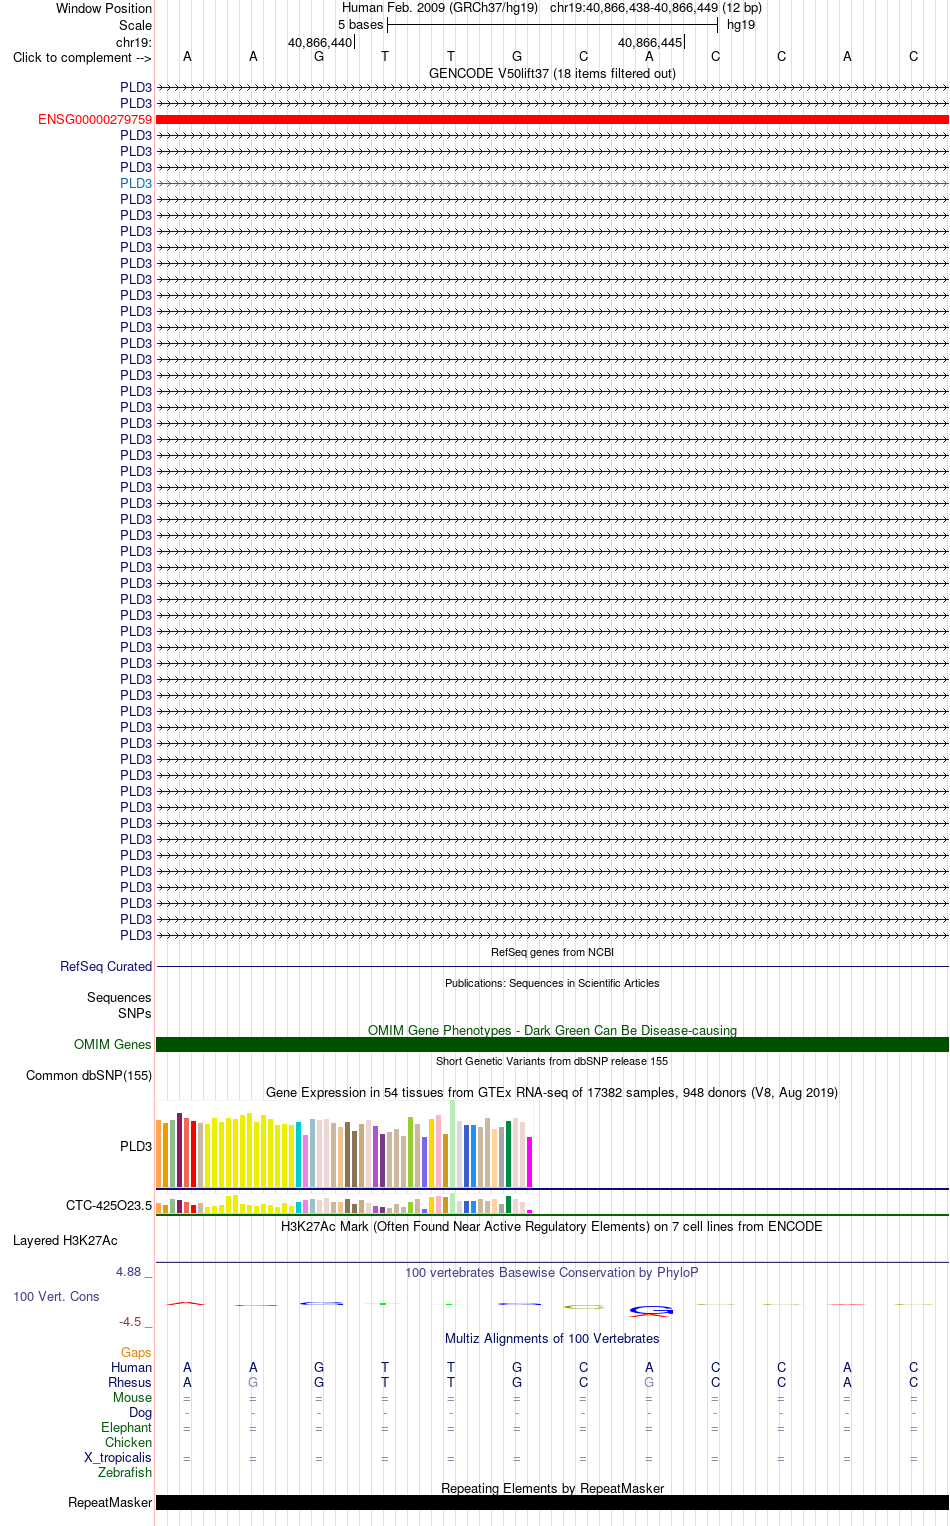Select the Chicken alignment row label
This screenshot has height=1526, width=950.
129,1442
